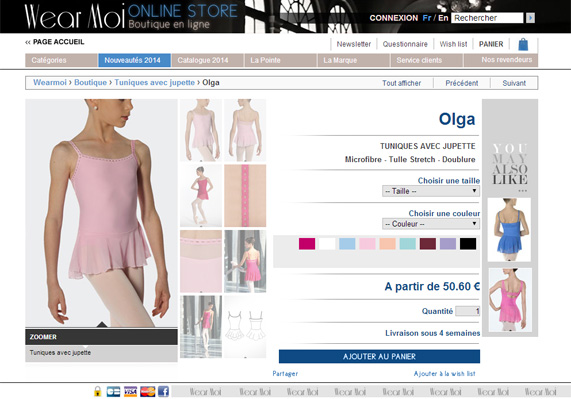View pink trim strip detail thumbnail

(x=245, y=195)
